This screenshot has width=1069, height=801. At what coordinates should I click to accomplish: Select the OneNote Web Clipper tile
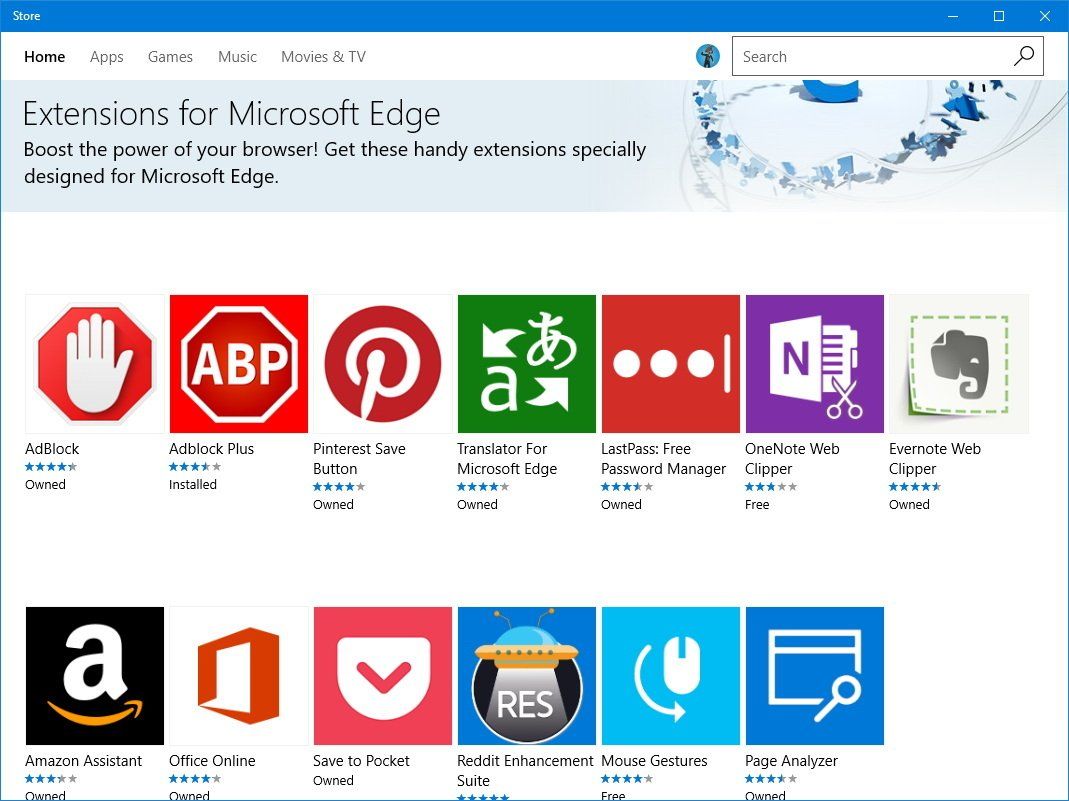[814, 363]
